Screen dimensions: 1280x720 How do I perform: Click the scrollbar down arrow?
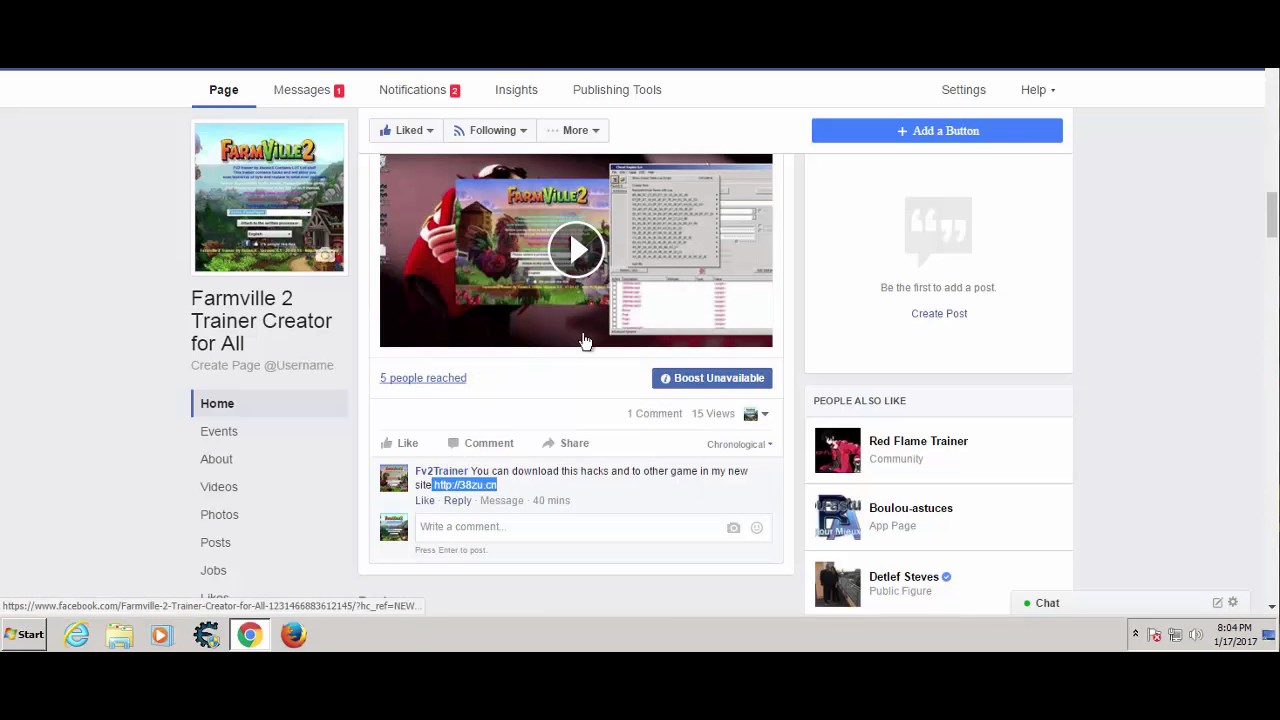(1272, 606)
